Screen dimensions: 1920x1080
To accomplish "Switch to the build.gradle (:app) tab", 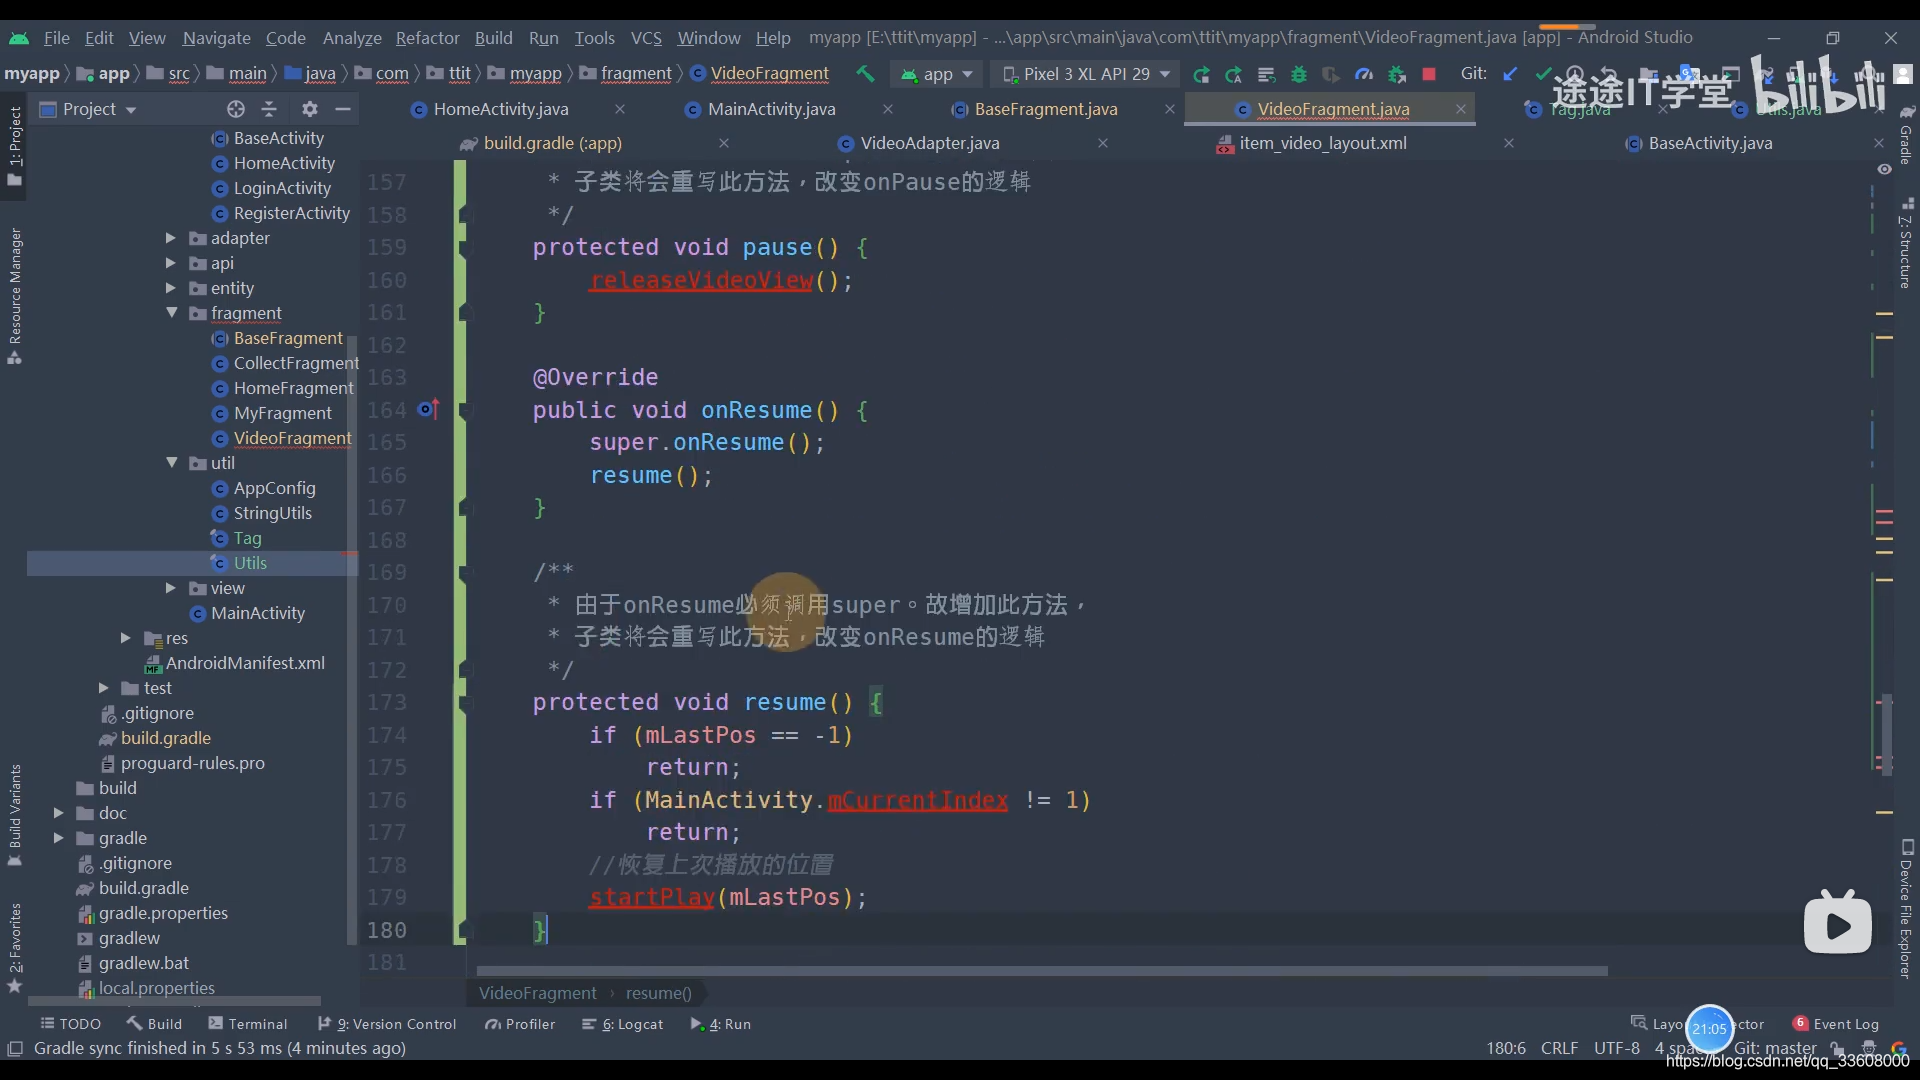I will 552,143.
